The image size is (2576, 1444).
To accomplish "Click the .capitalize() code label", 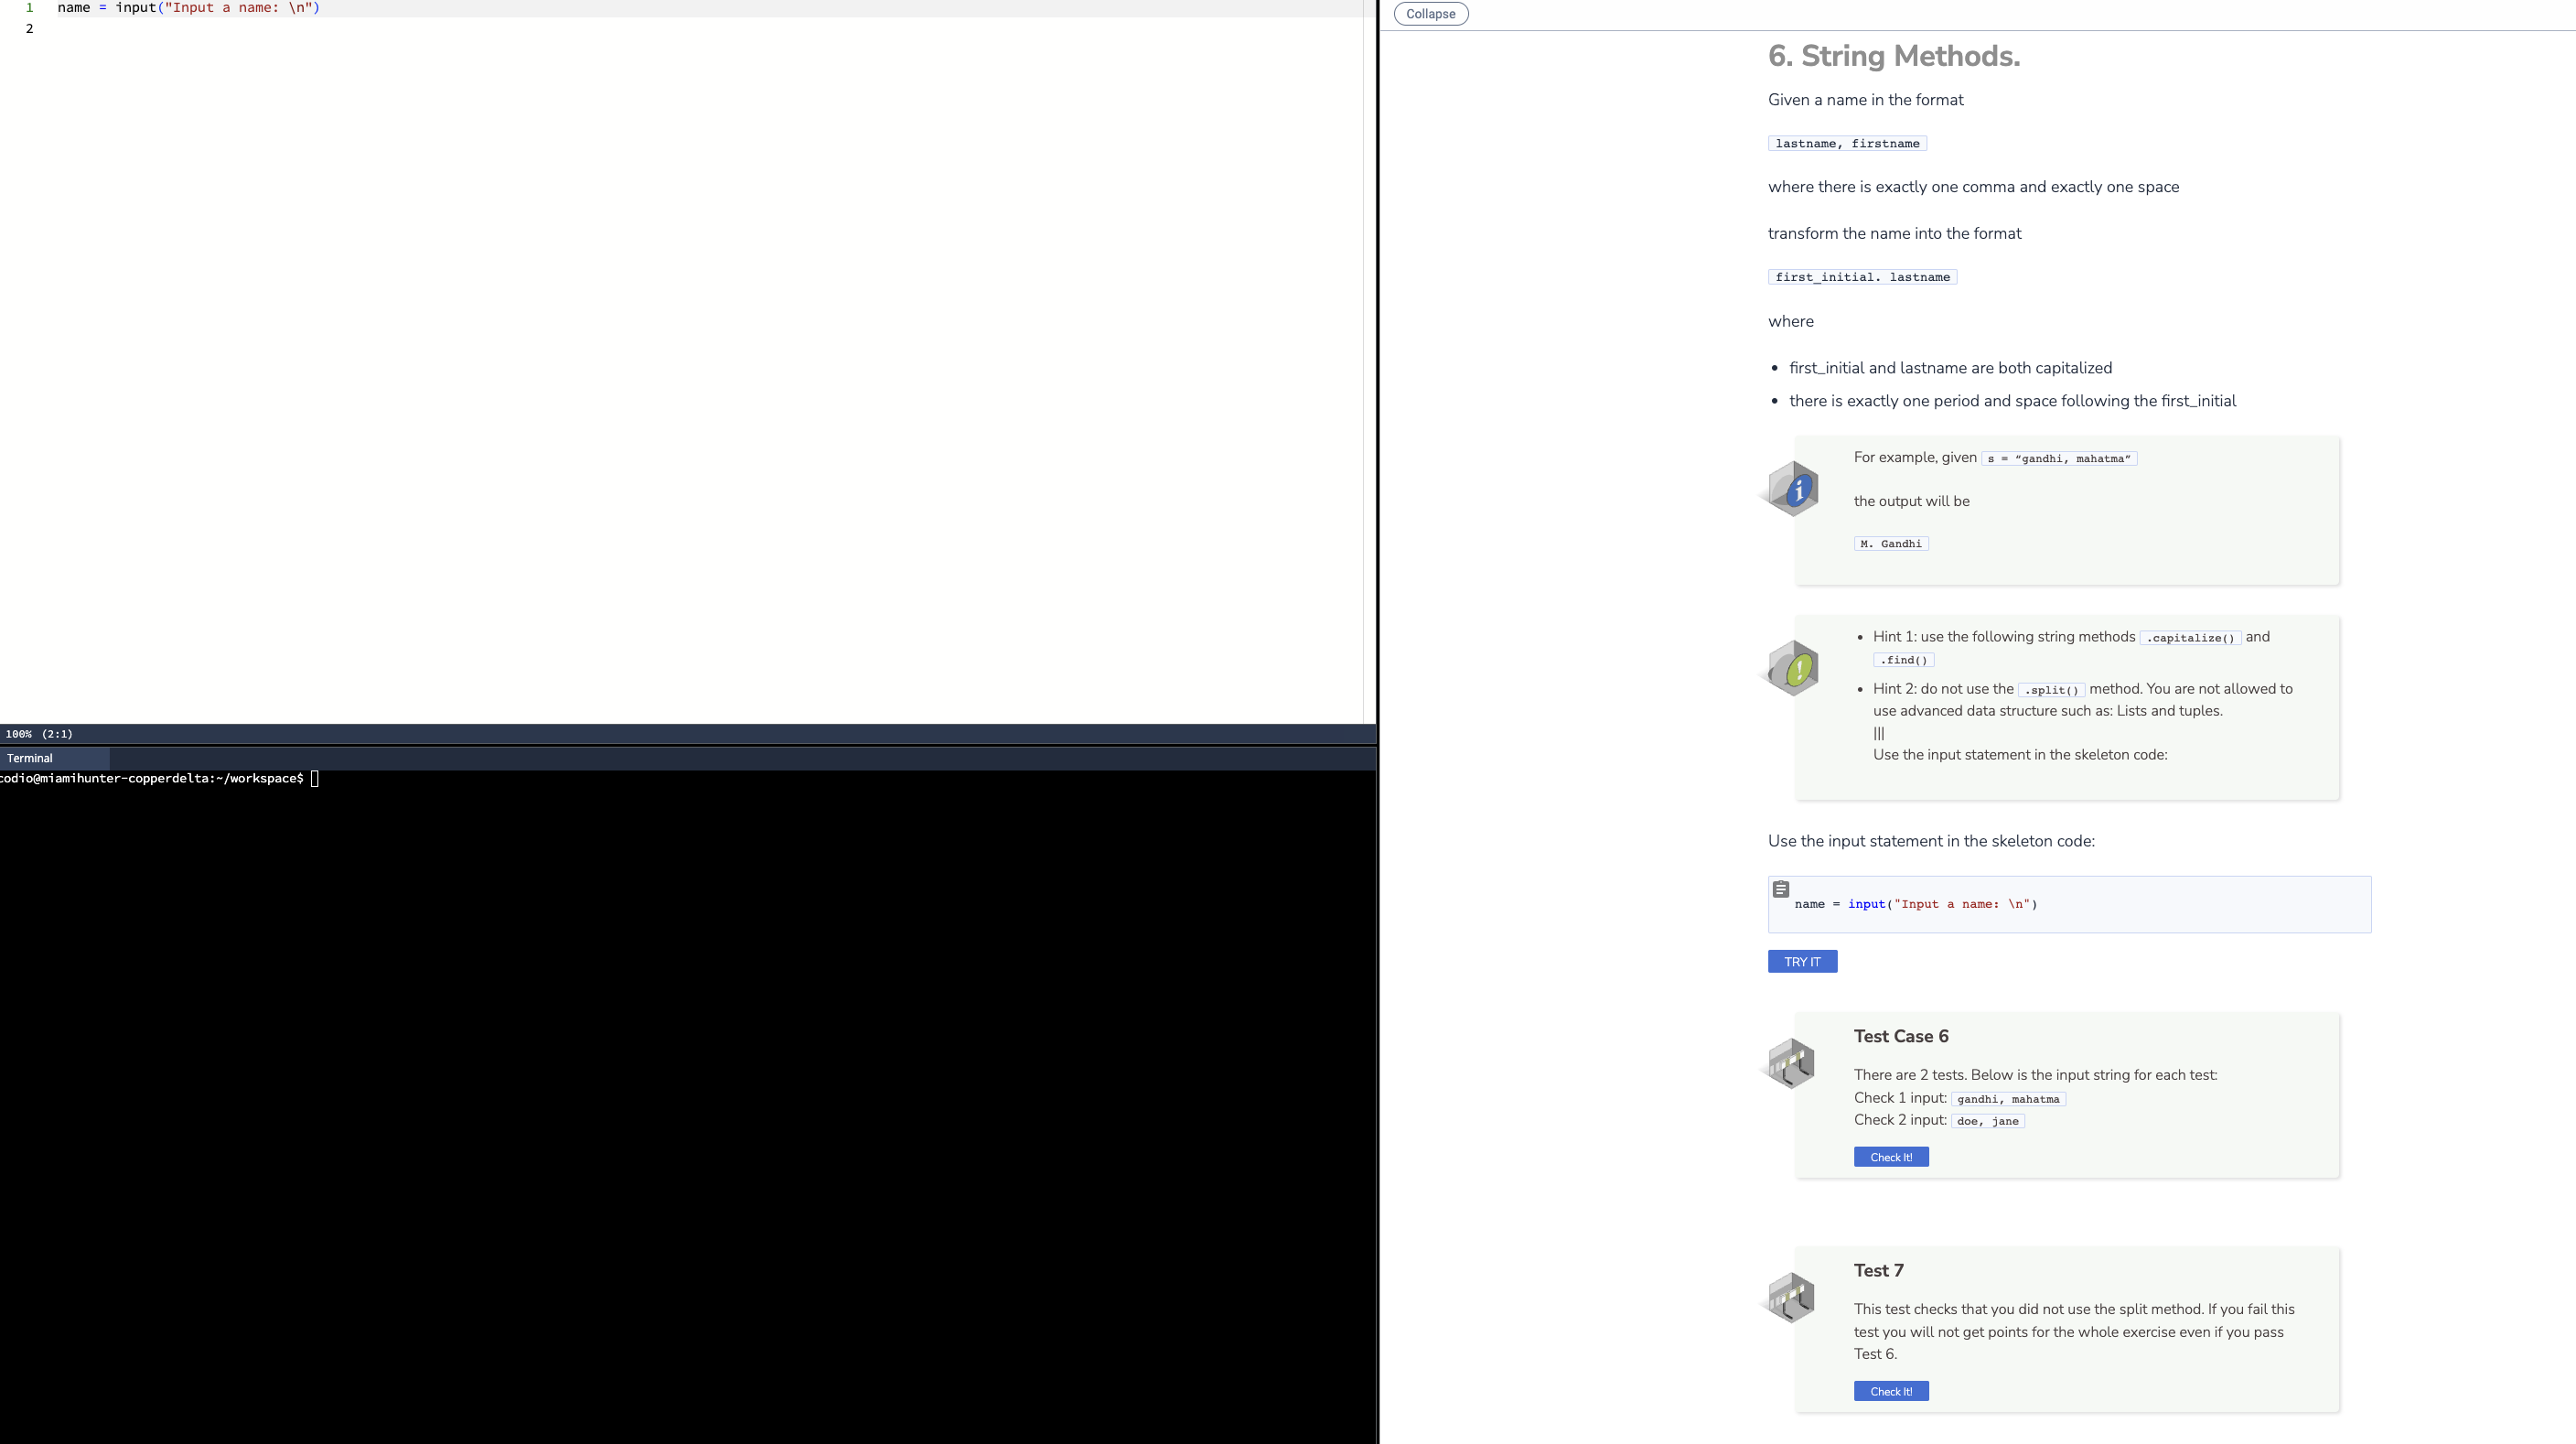I will pyautogui.click(x=2189, y=638).
